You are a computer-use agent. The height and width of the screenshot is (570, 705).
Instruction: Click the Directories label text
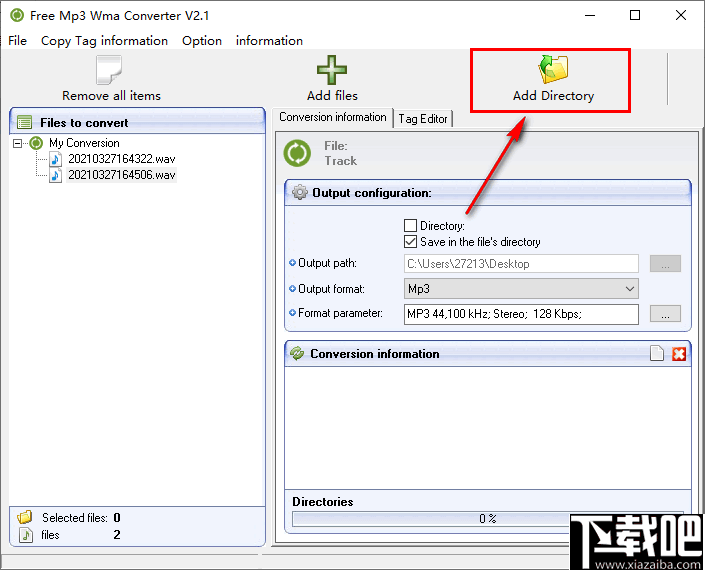323,502
